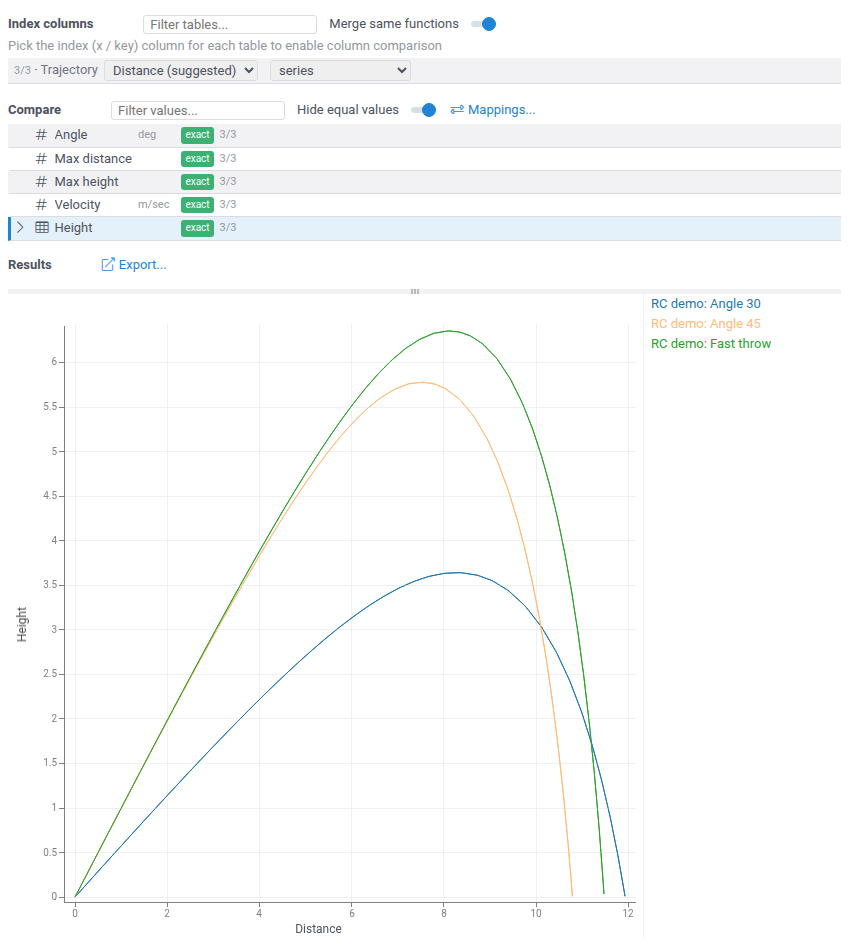Screen dimensions: 849x945
Task: Click the Filter tables input field
Action: point(230,25)
